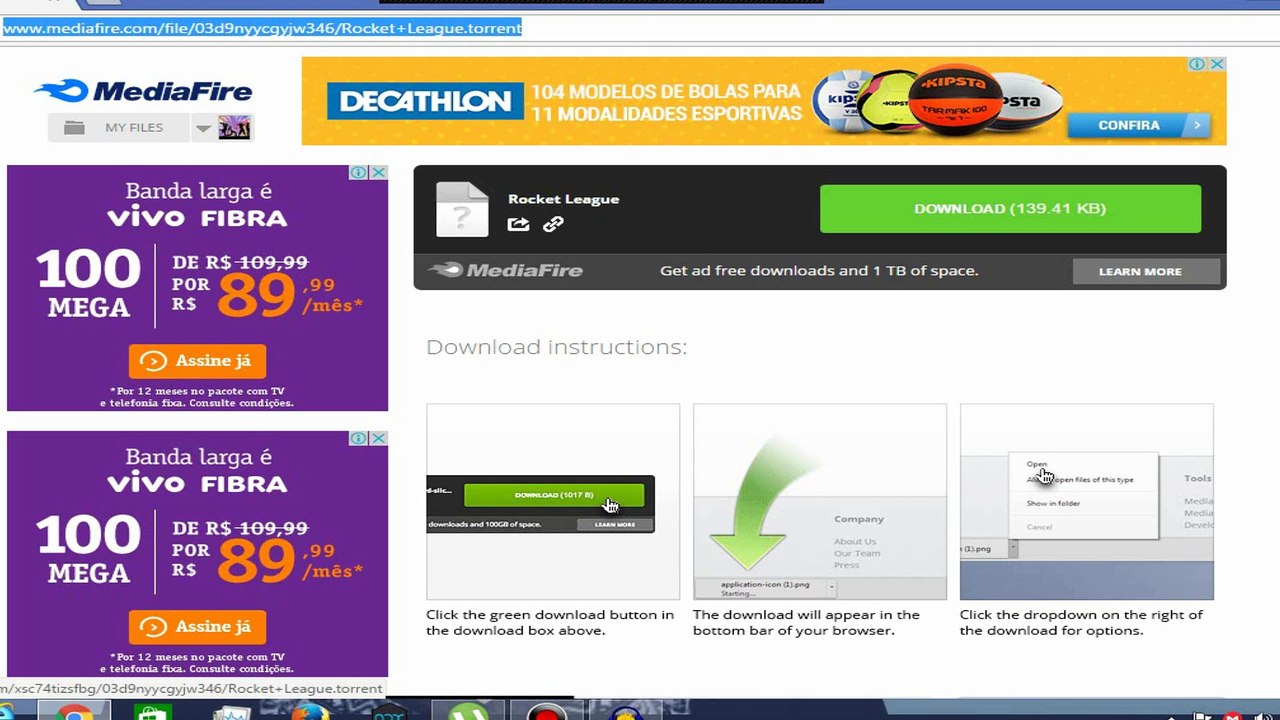
Task: Open ad info icon on Decathlon banner
Action: (1197, 64)
